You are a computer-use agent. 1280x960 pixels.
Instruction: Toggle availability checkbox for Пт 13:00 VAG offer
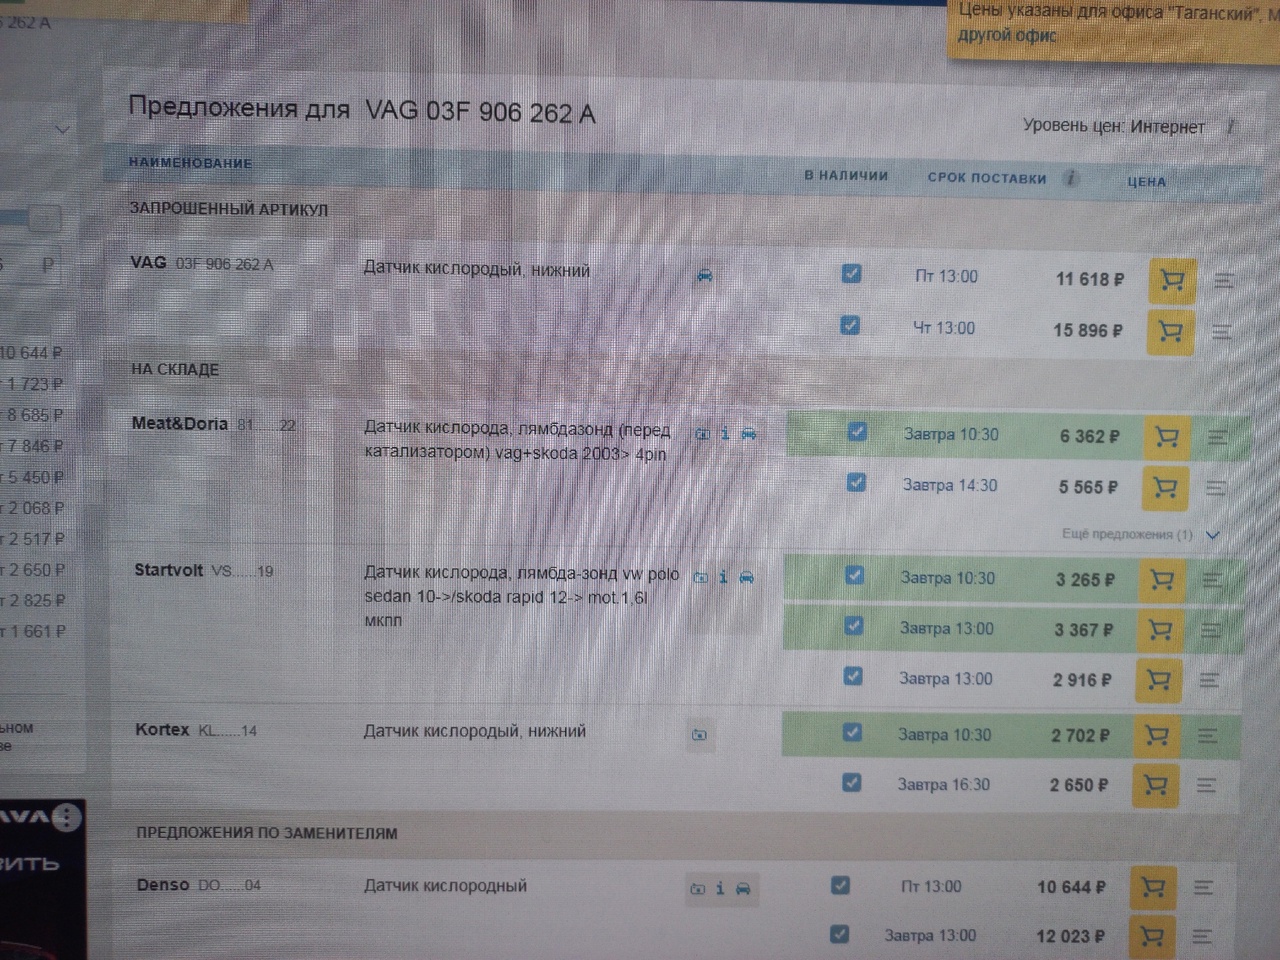[x=851, y=273]
